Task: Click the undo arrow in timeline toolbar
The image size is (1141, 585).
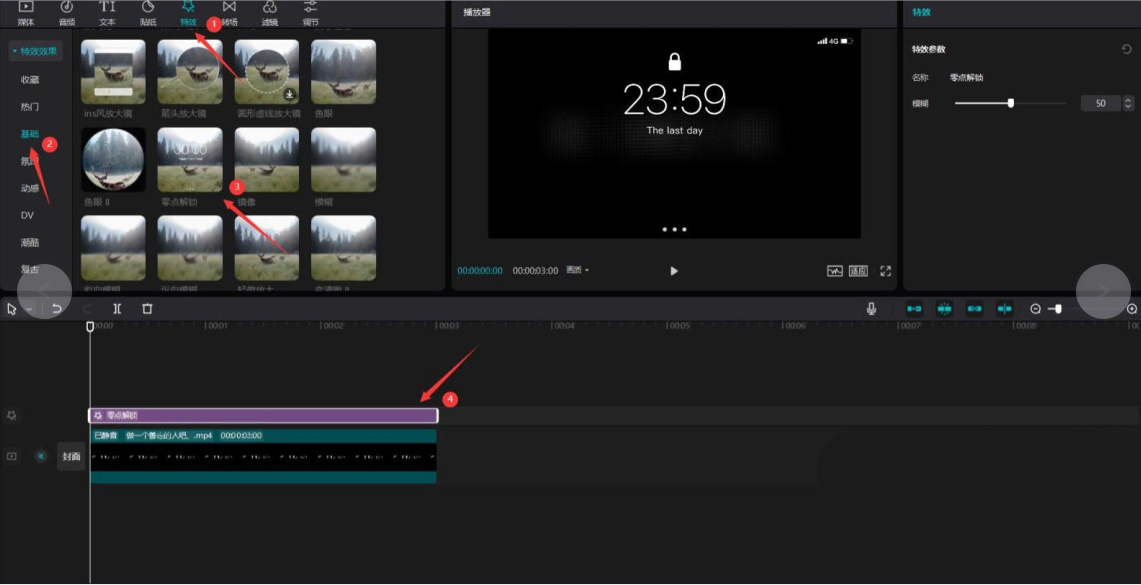Action: point(57,309)
